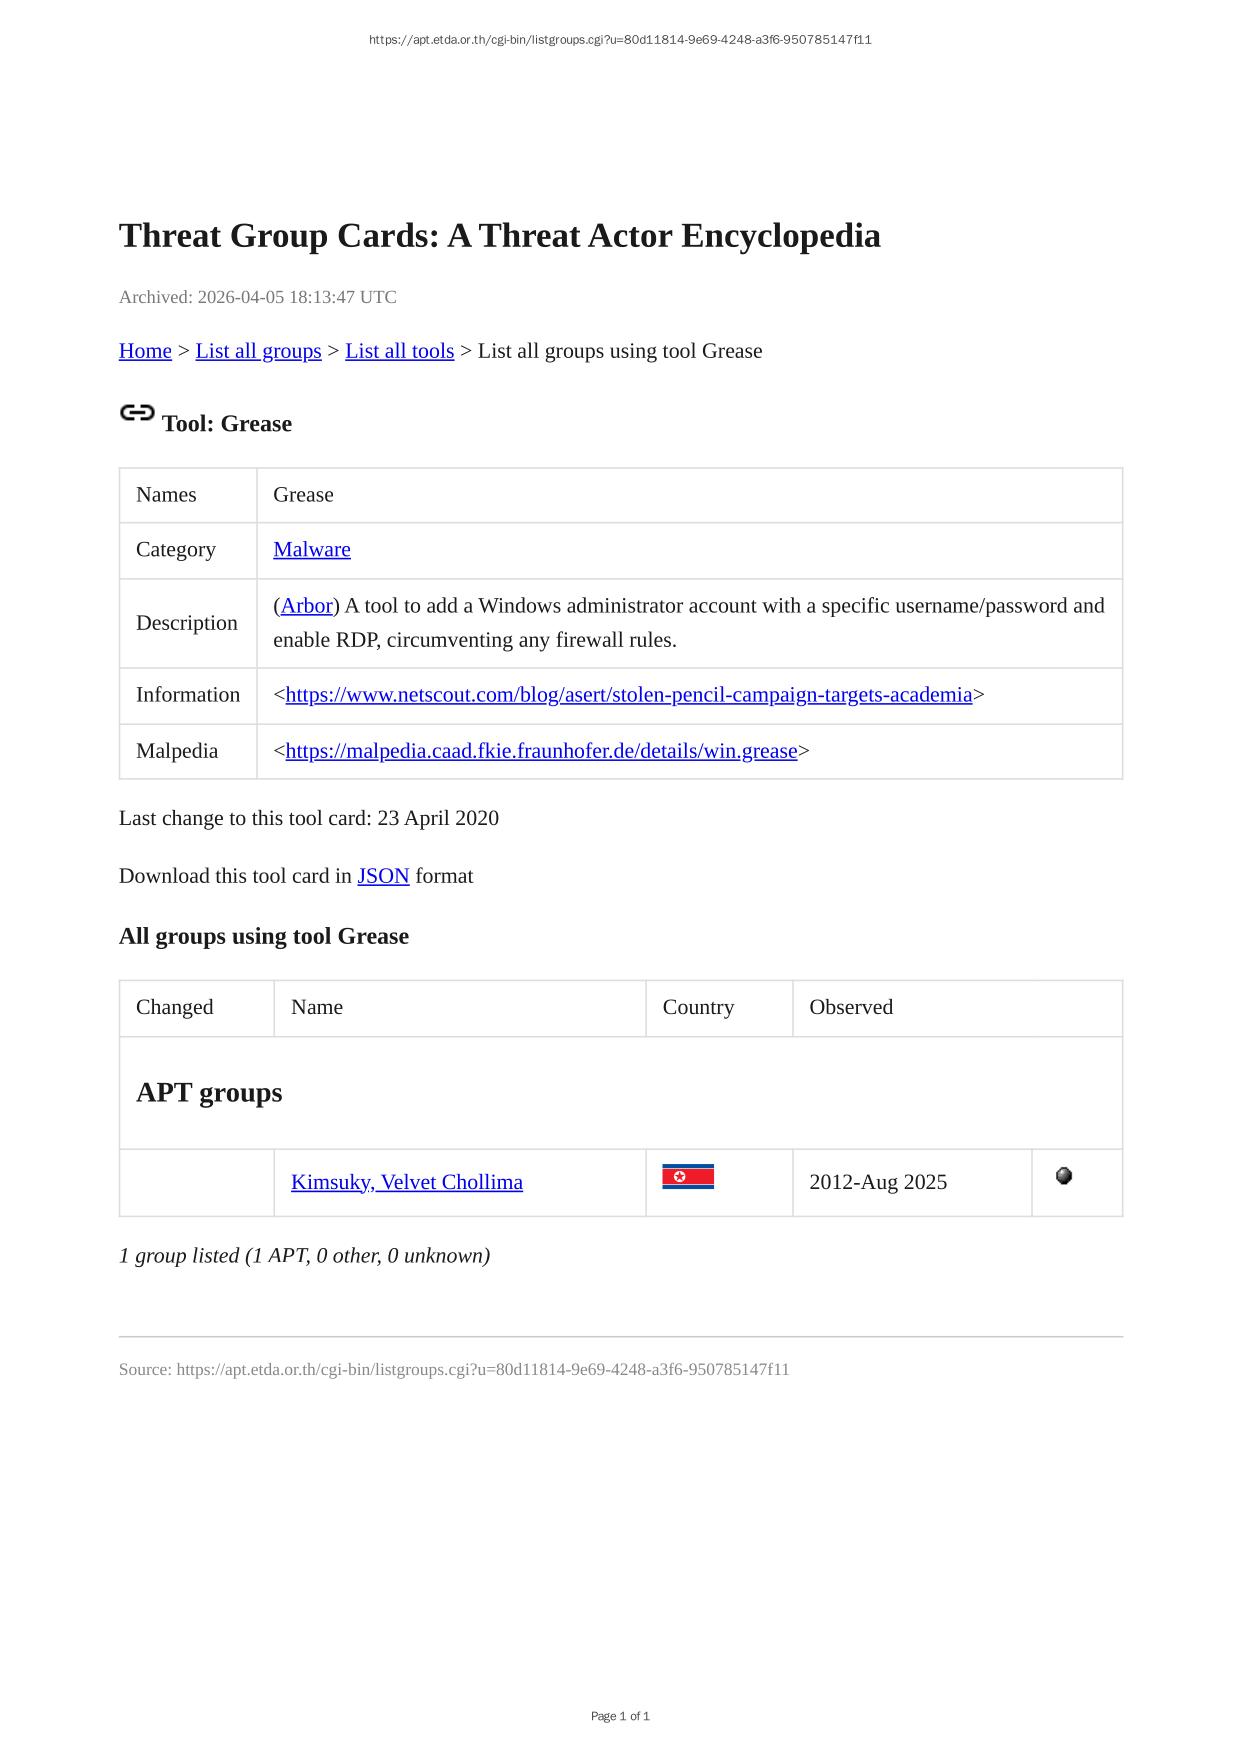1242x1756 pixels.
Task: Open the Malware category link
Action: [311, 550]
